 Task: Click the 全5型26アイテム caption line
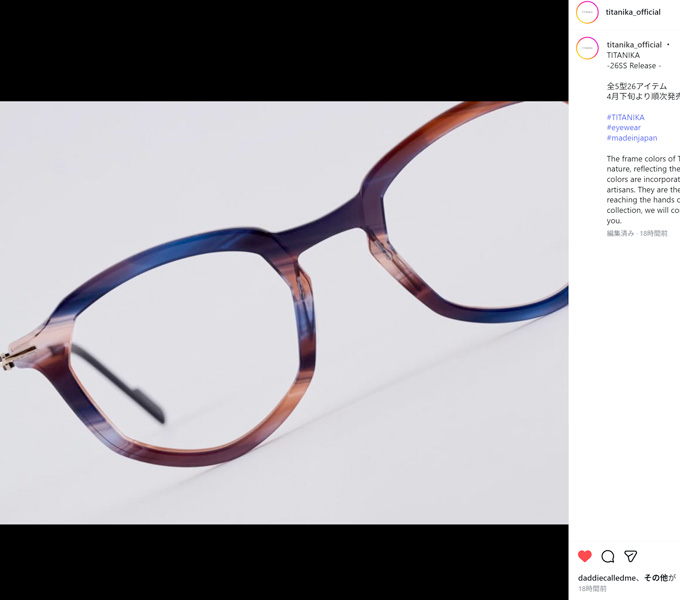click(636, 86)
